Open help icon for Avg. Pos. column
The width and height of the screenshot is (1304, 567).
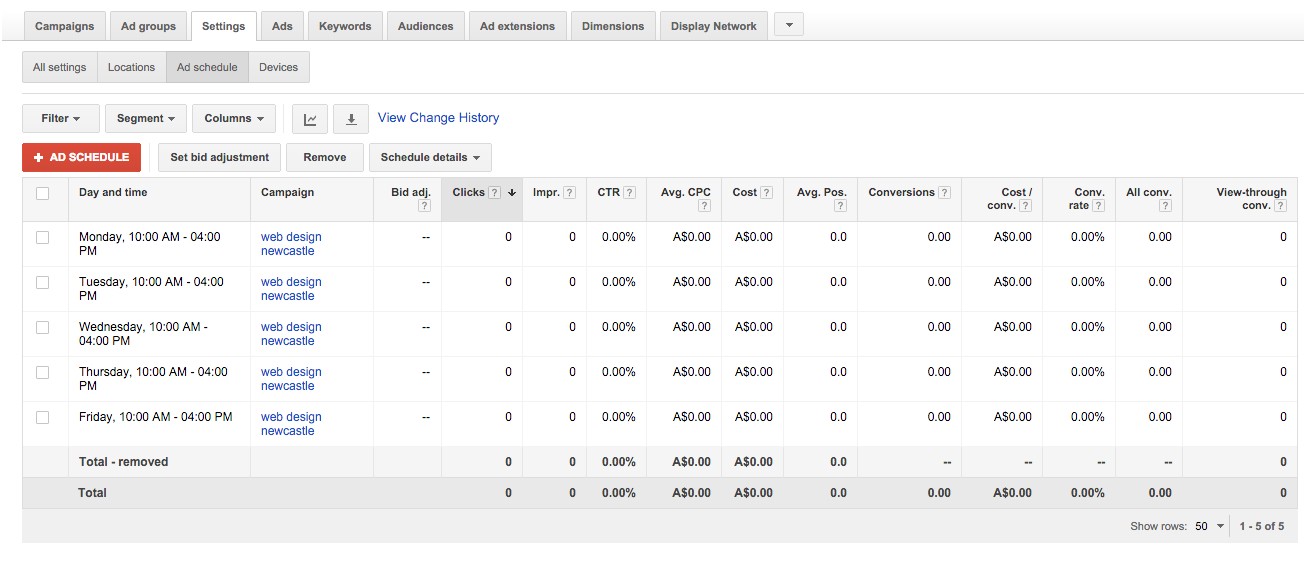[840, 206]
